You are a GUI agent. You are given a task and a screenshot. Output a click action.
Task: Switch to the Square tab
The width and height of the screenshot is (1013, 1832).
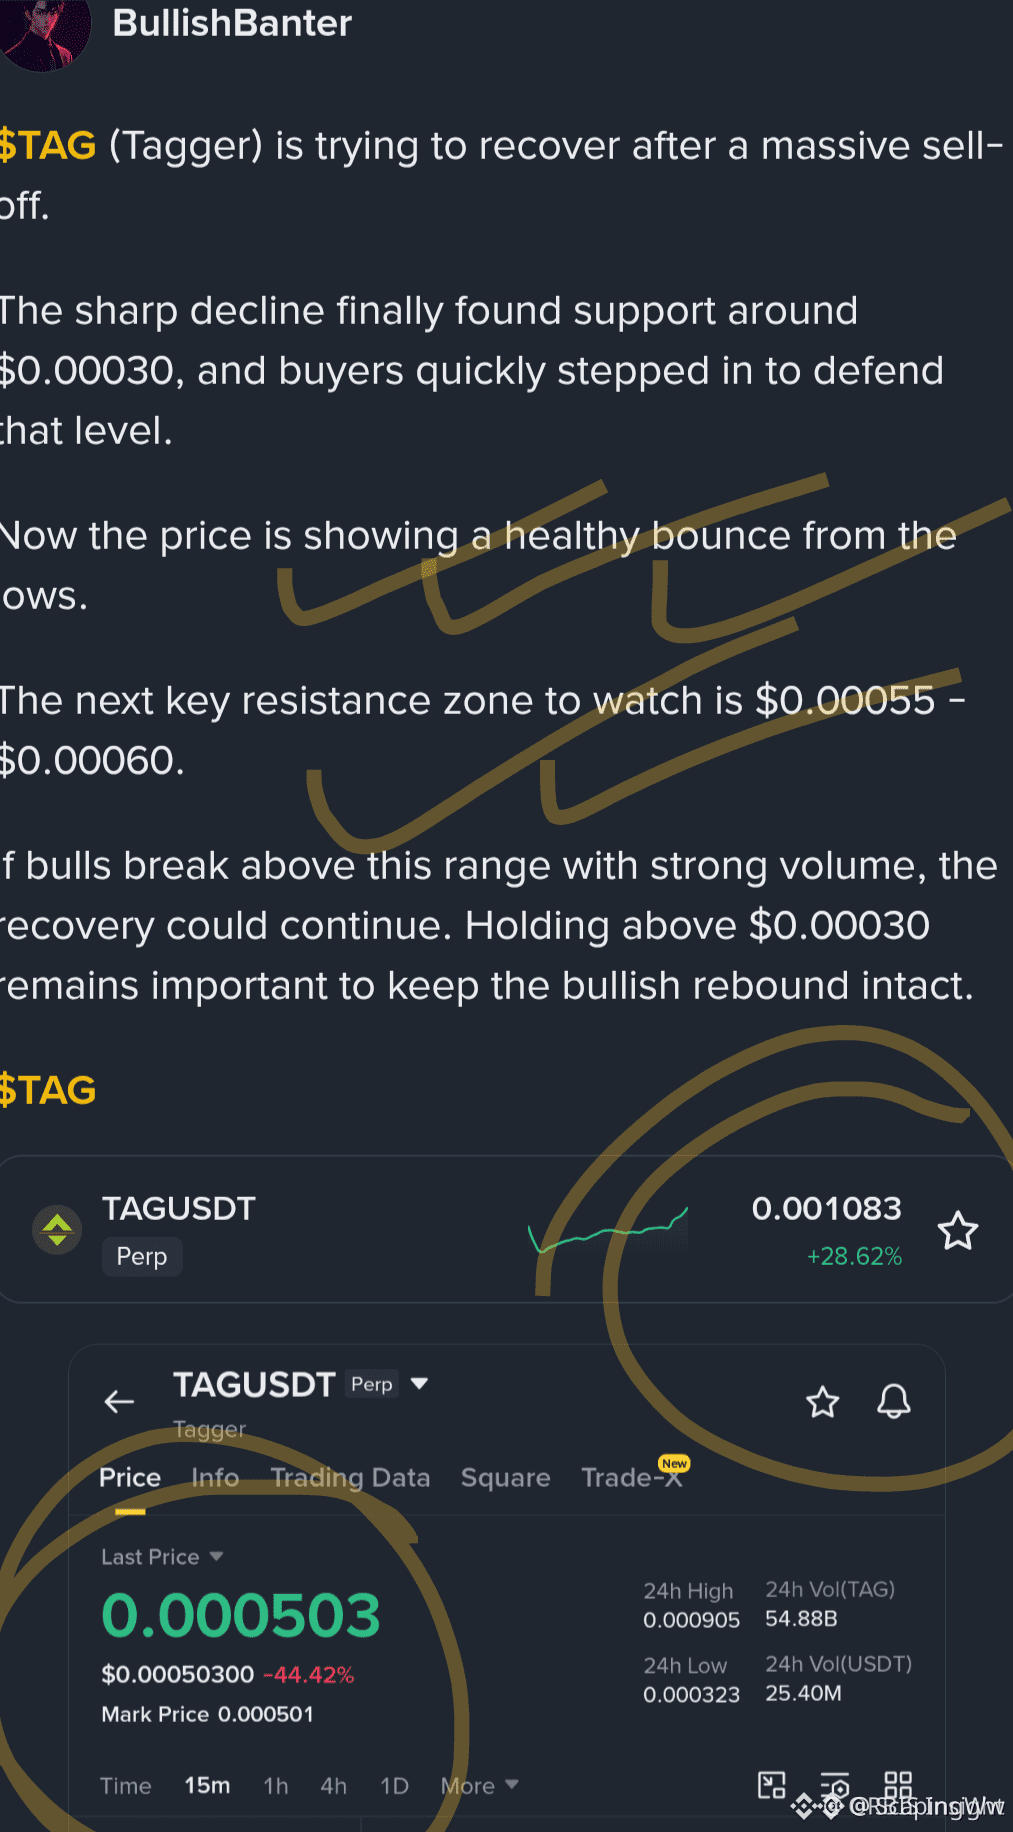(505, 1478)
